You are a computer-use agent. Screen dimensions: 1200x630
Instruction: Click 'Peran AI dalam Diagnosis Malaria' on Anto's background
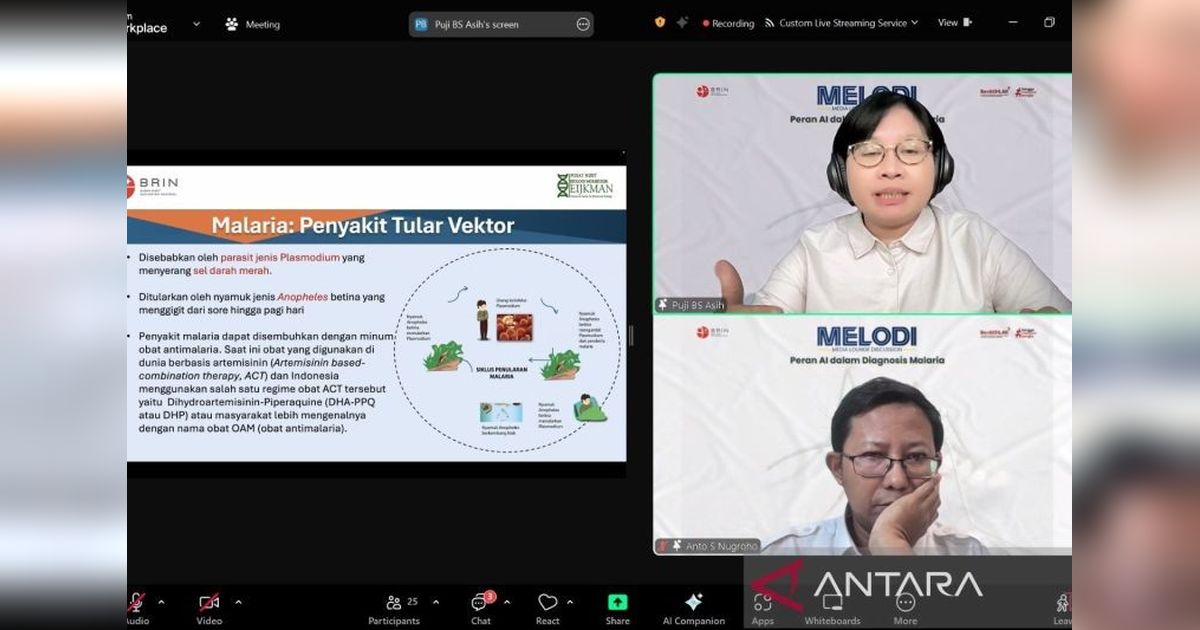coord(866,360)
